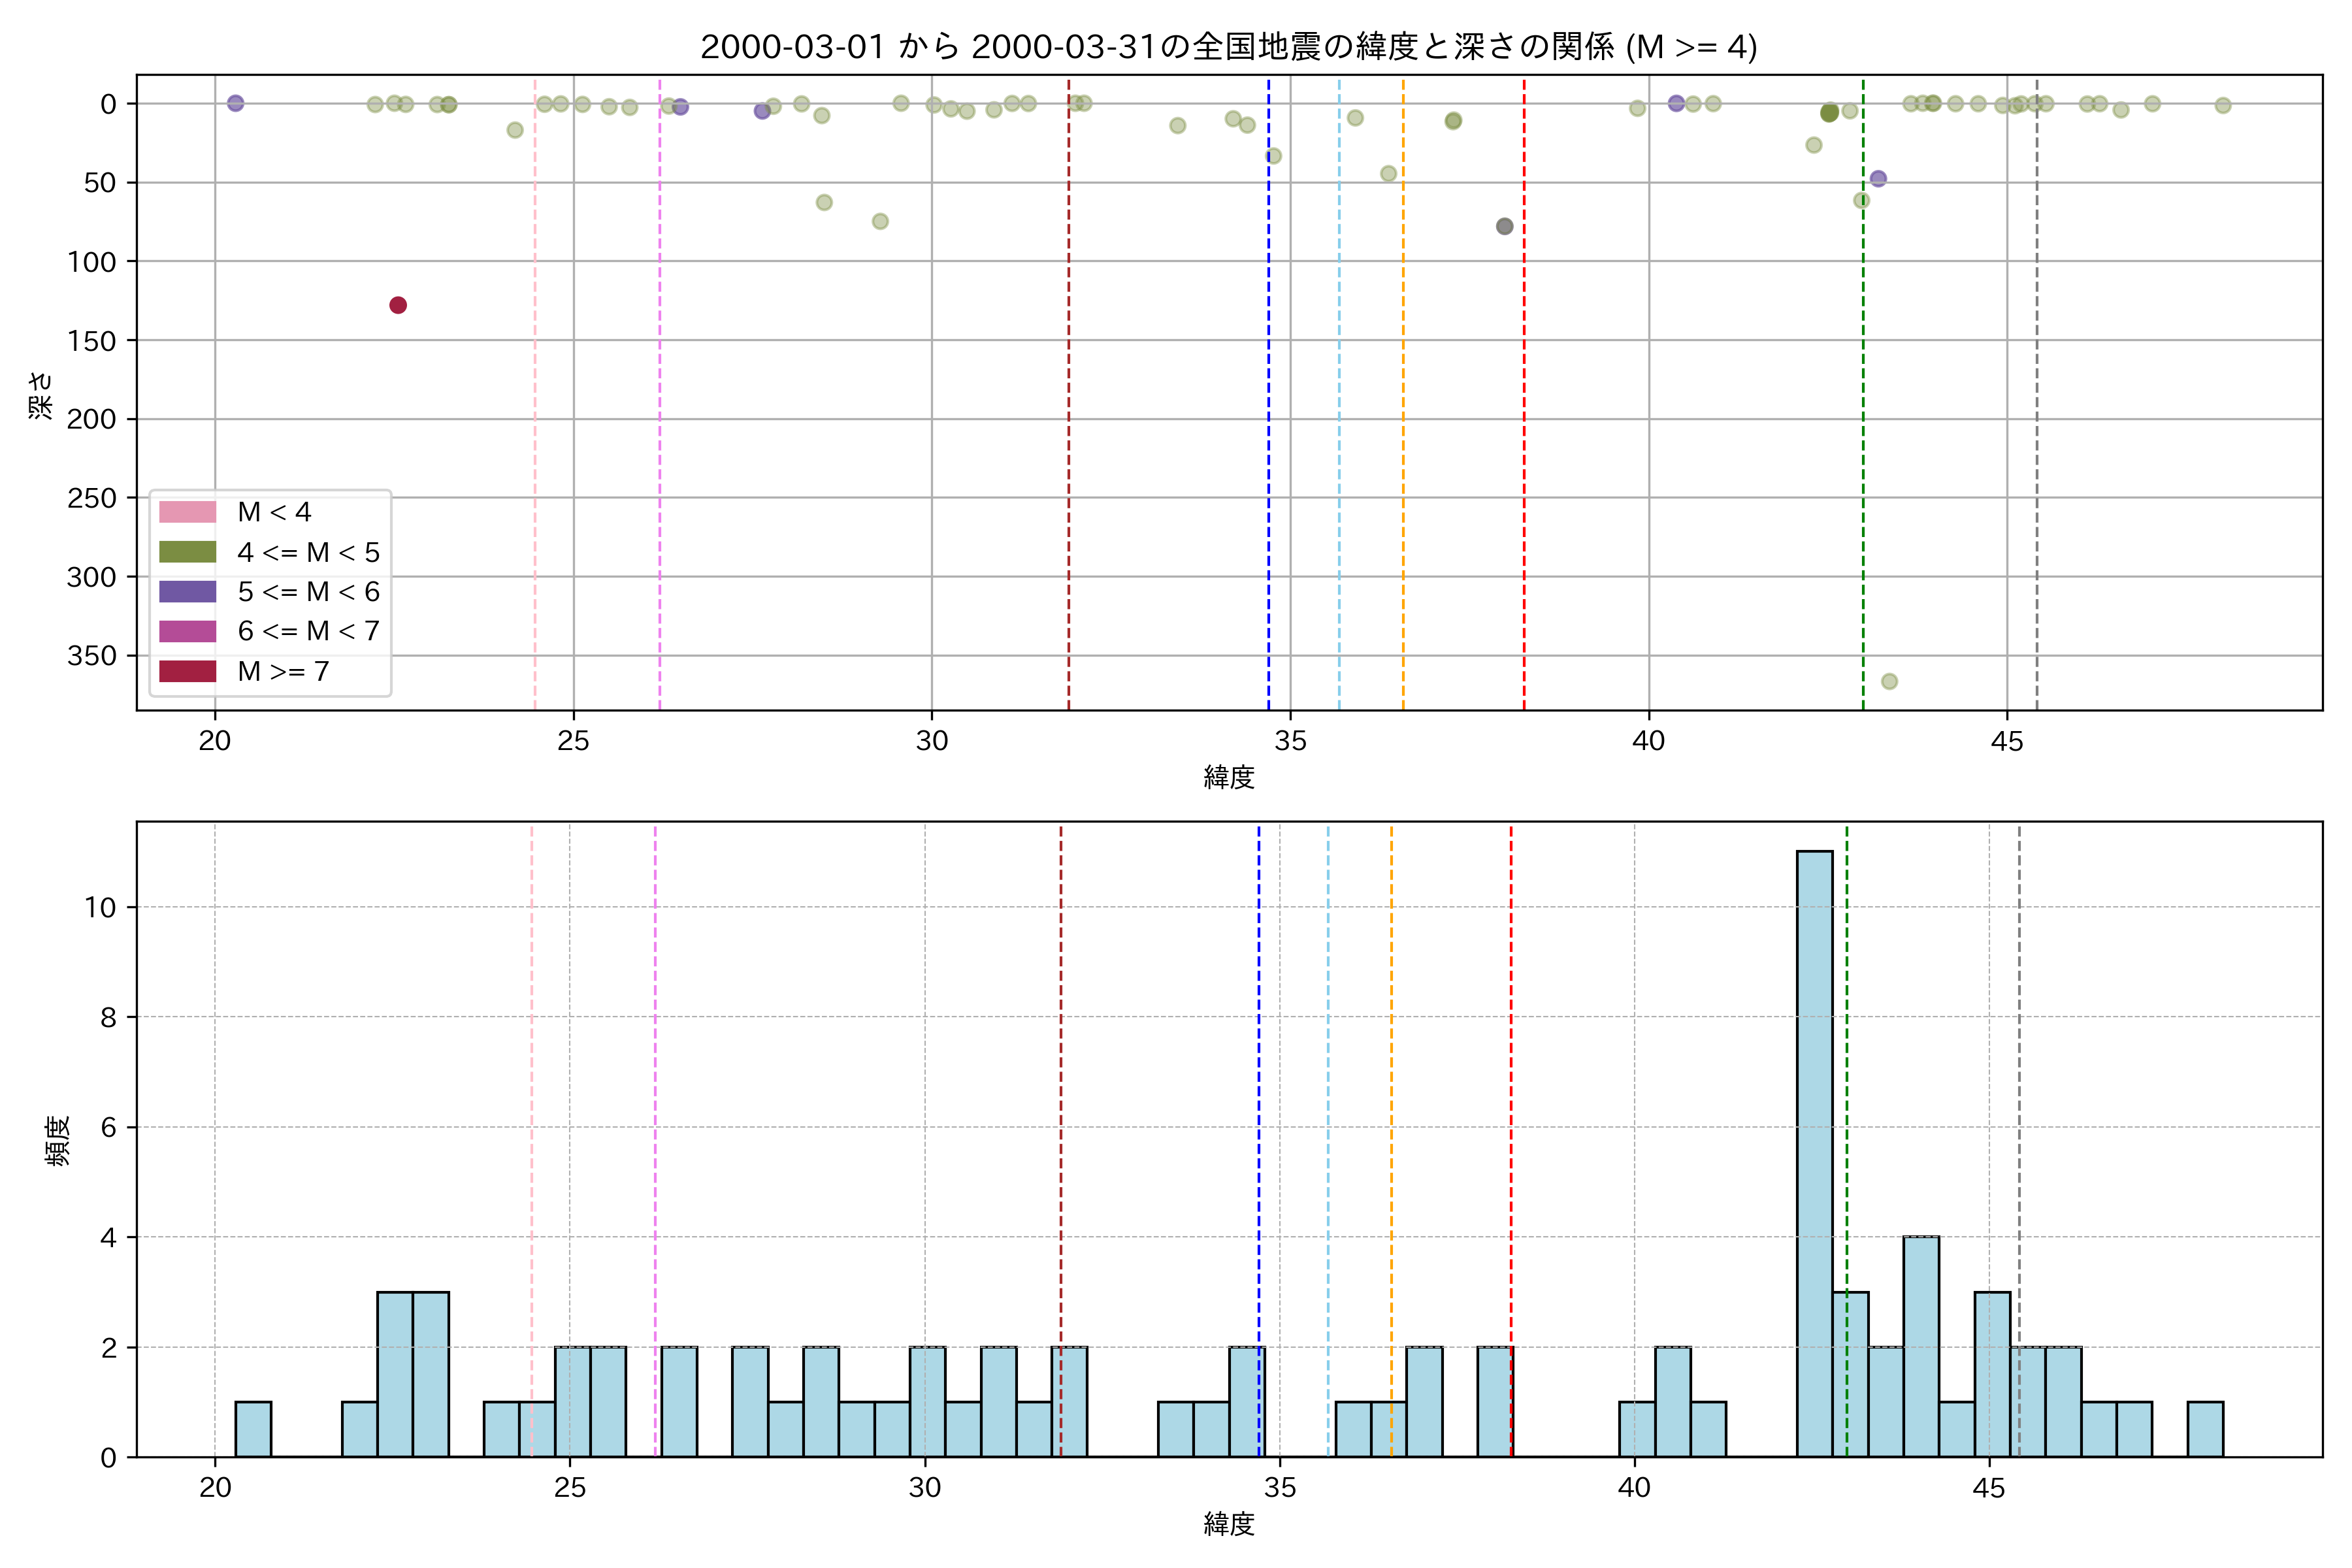Click the dark red scatter point near depth 125

pos(398,305)
